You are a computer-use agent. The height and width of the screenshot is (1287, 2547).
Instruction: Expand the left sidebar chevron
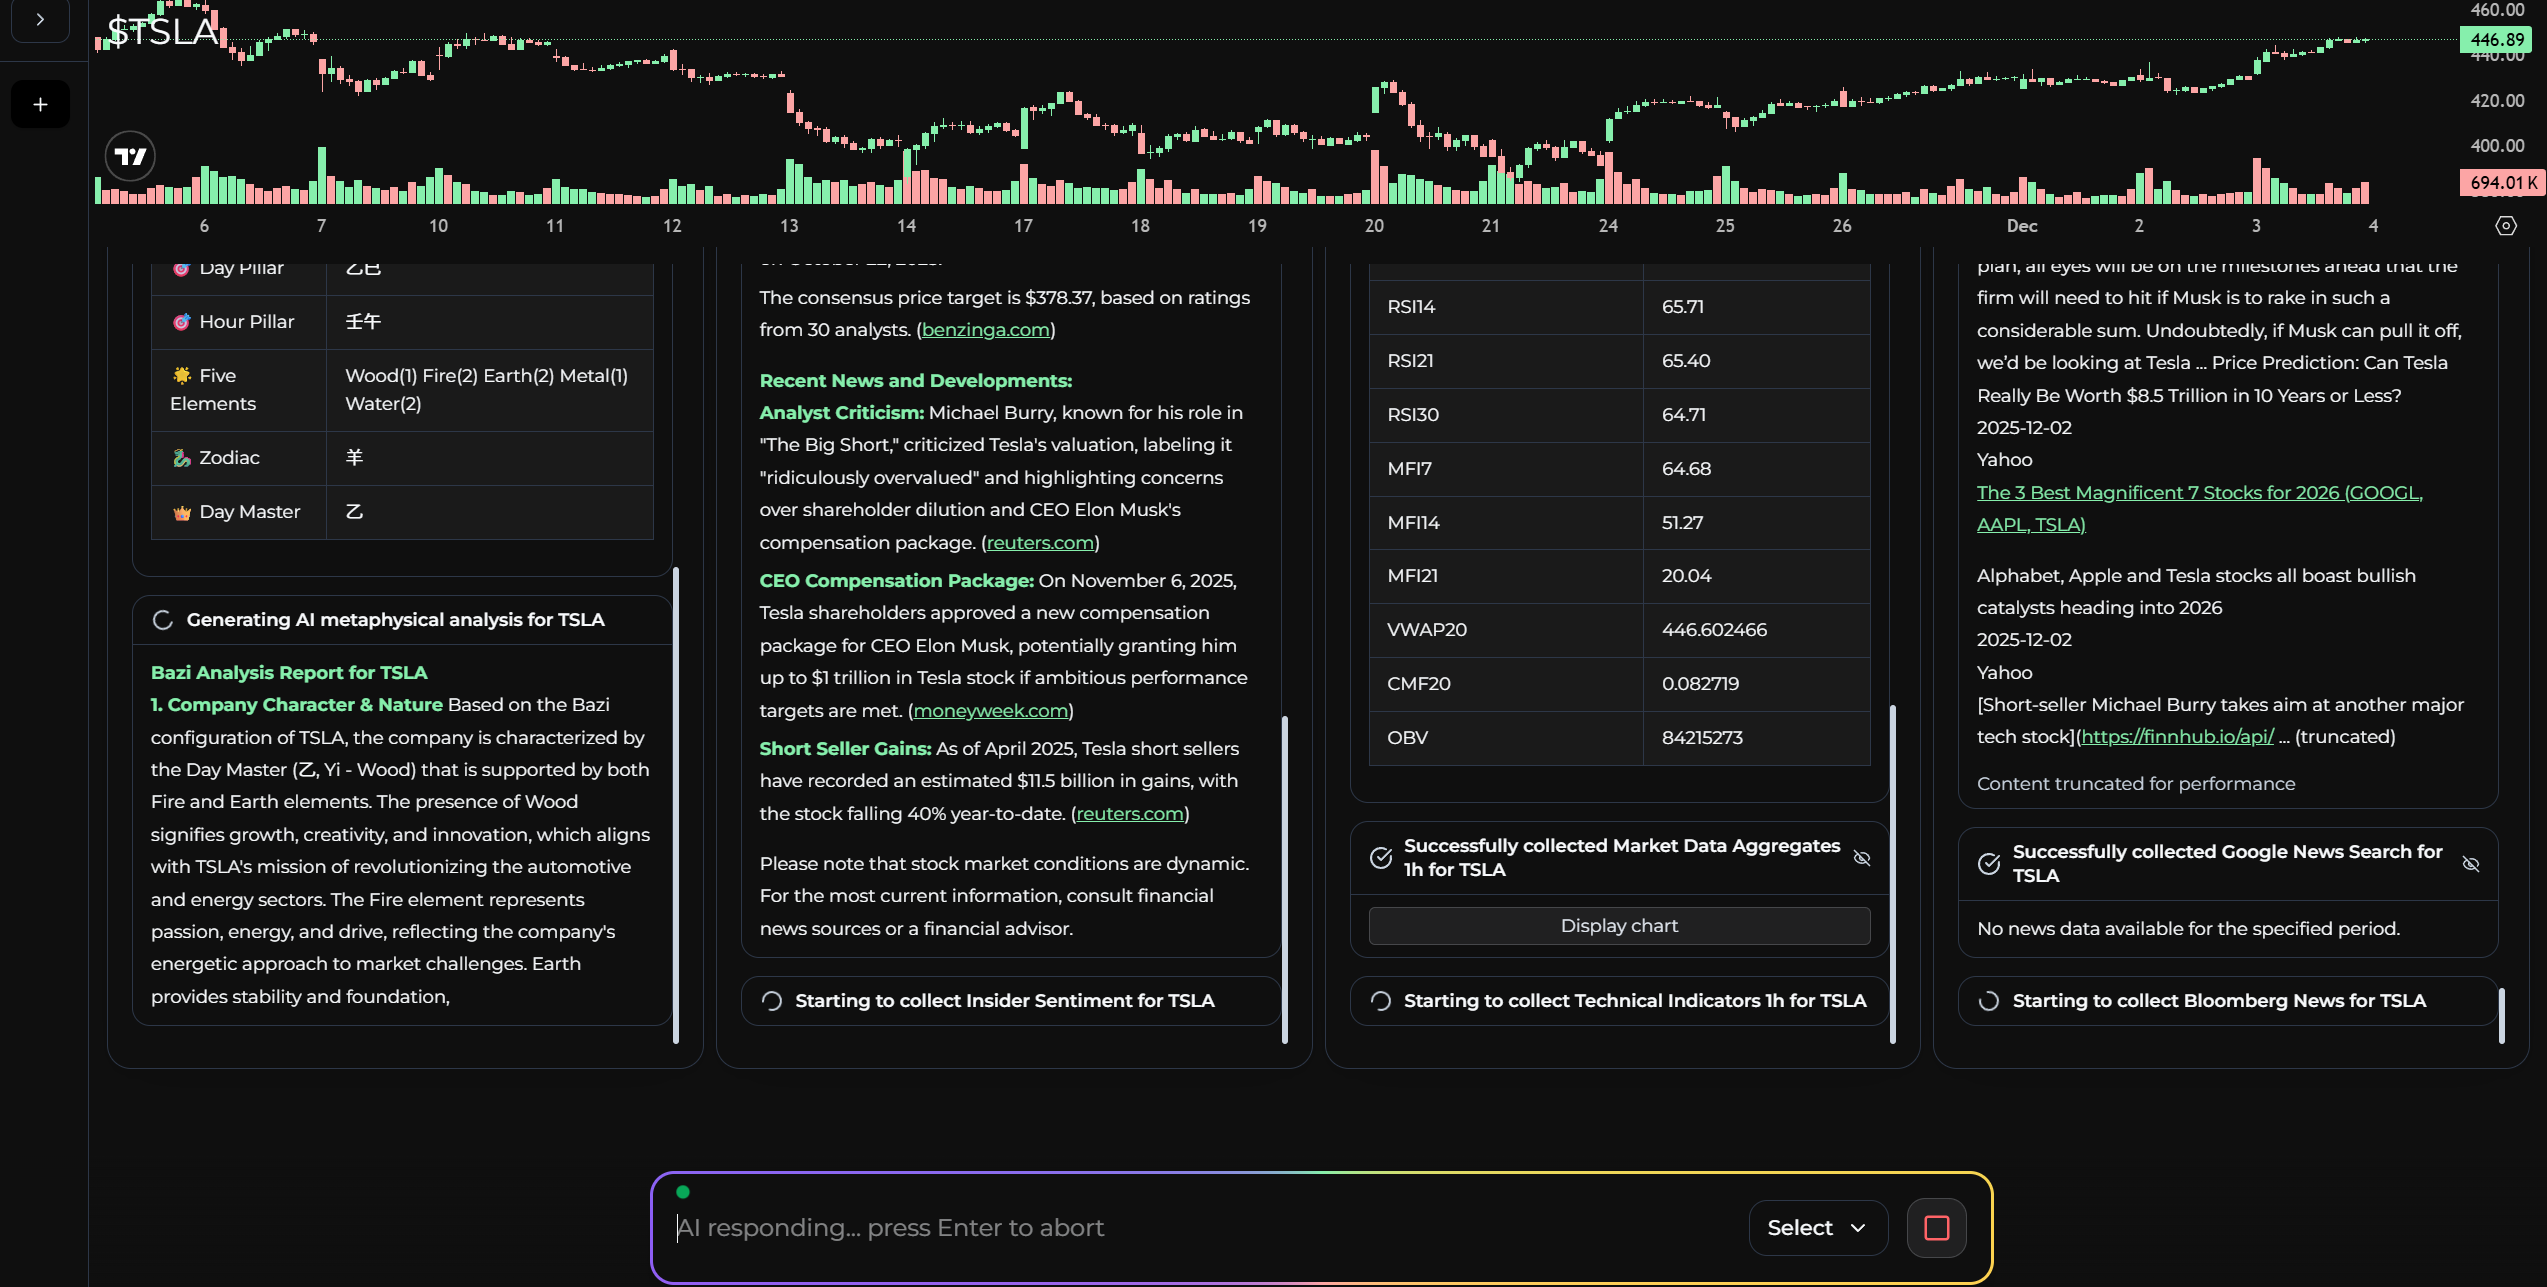(x=40, y=19)
